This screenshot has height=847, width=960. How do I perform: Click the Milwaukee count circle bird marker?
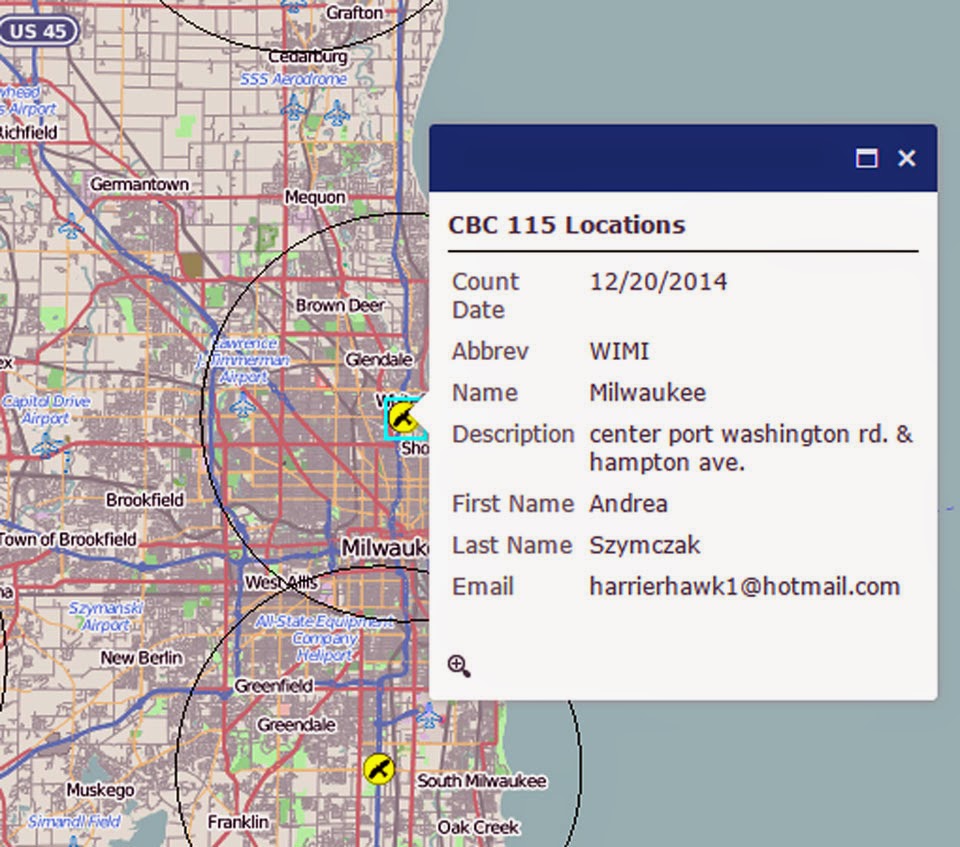[403, 418]
